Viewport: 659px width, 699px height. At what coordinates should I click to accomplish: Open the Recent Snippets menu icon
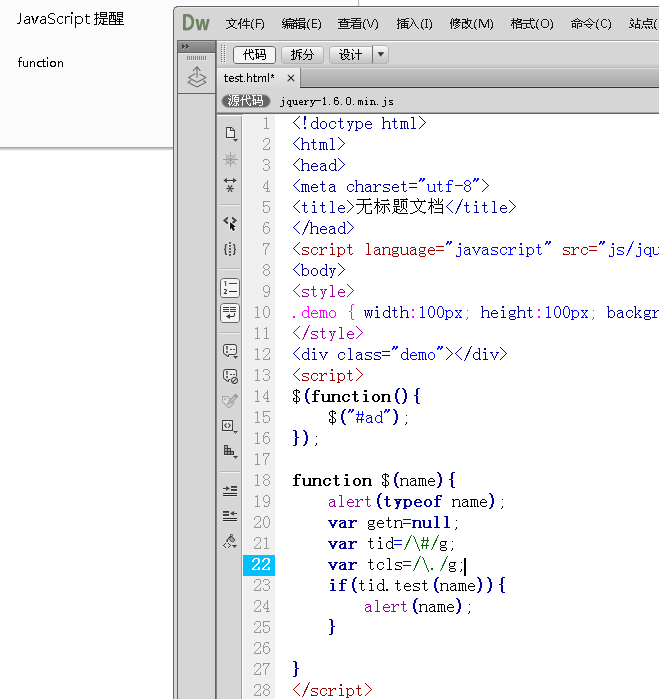pyautogui.click(x=230, y=426)
